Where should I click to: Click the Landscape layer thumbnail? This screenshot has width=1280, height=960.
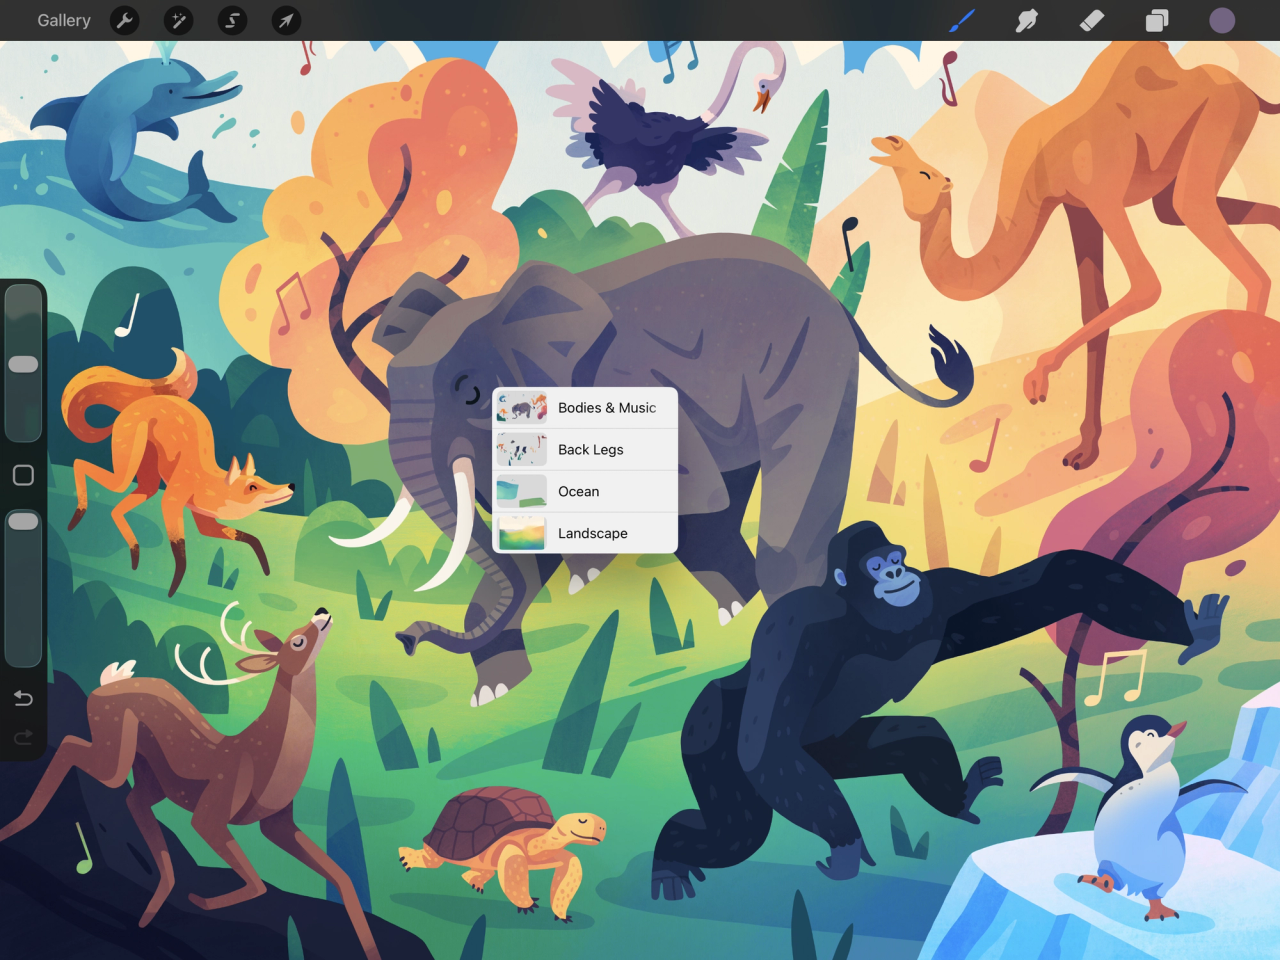tap(522, 533)
